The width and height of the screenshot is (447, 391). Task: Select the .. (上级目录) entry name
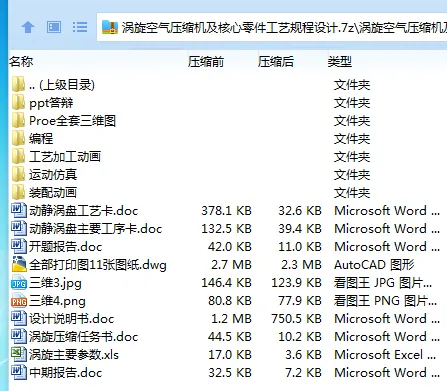(x=62, y=85)
